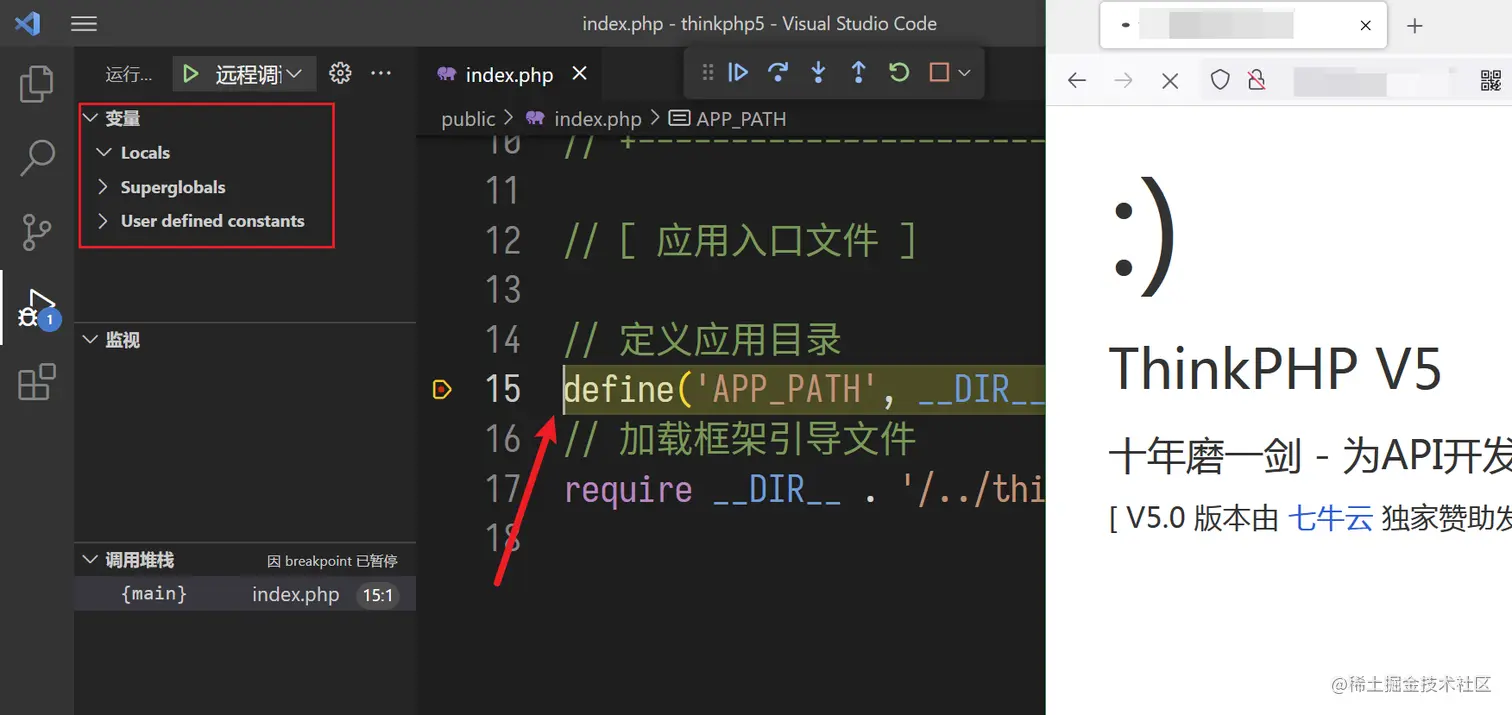Screen dimensions: 1512x715
Task: Grab the debug toolbar drag handle
Action: (x=708, y=72)
